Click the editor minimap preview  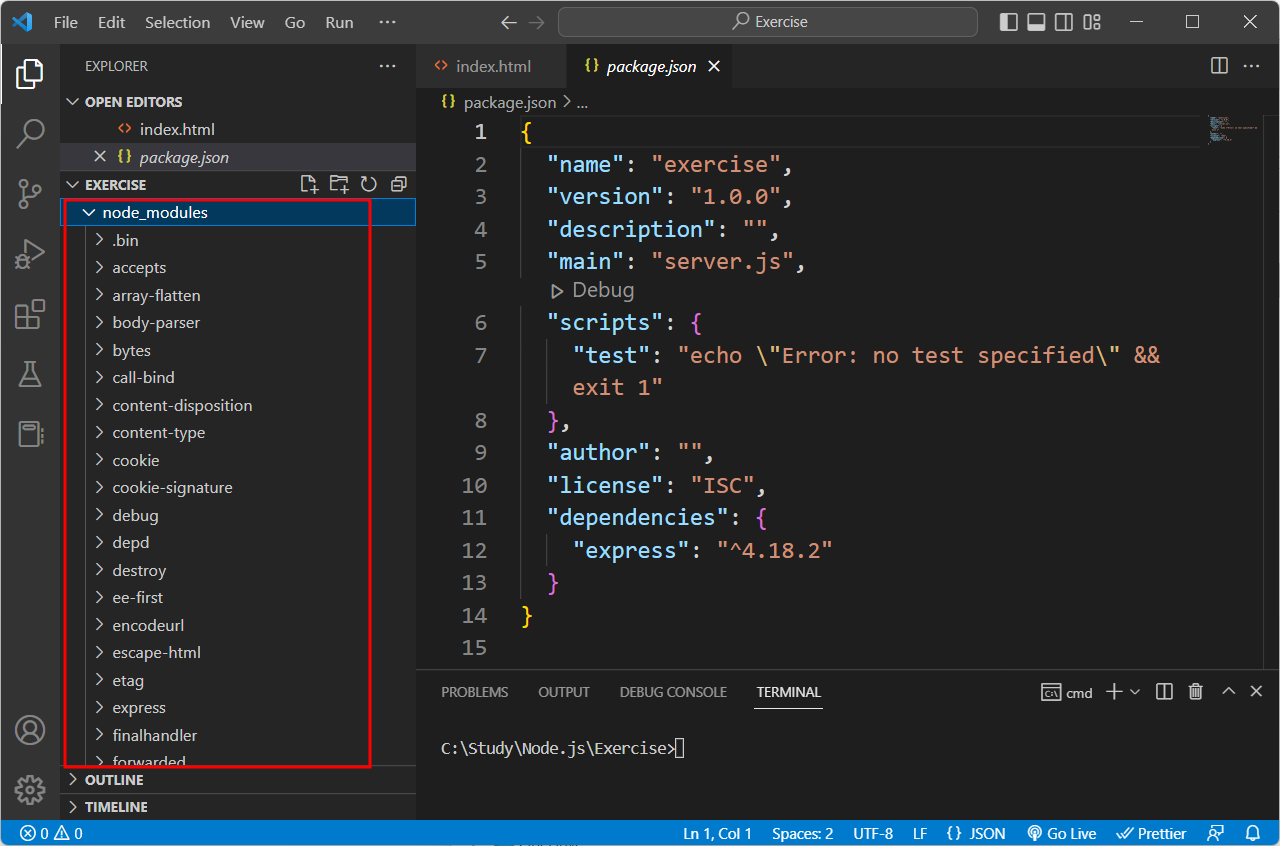tap(1230, 130)
